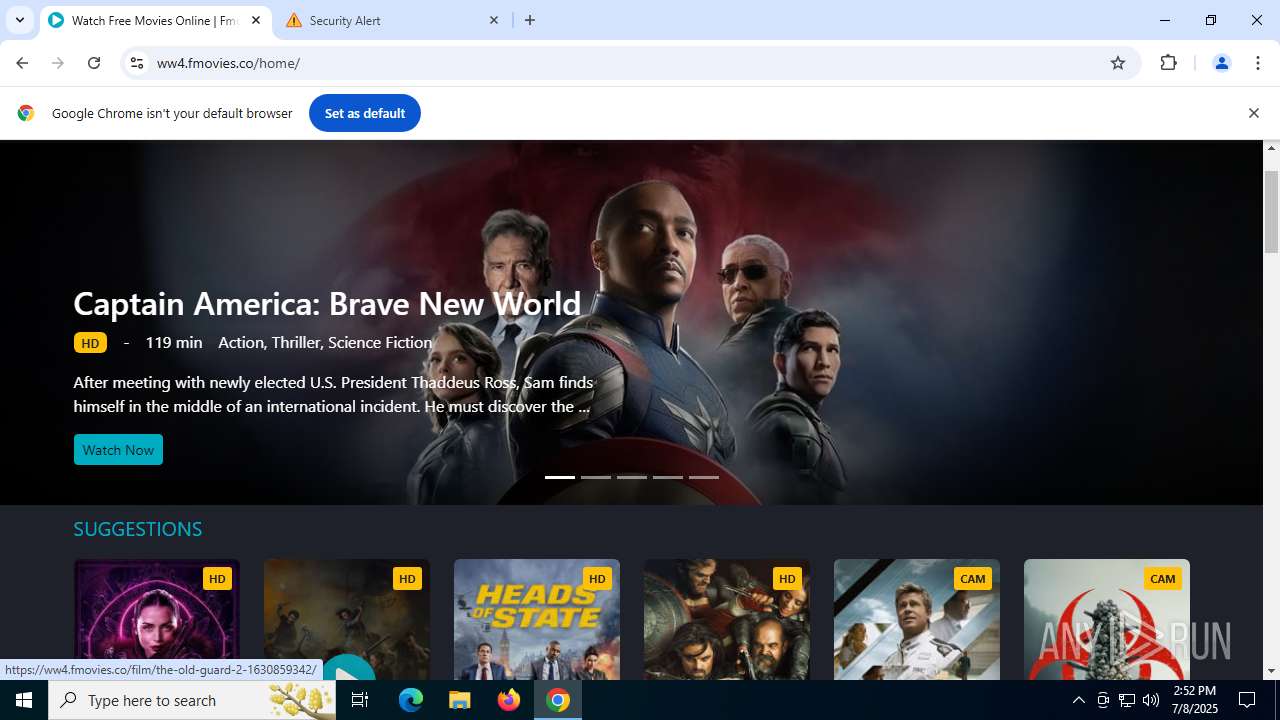Image resolution: width=1280 pixels, height=720 pixels.
Task: Select the Watch Free Movies Online tab
Action: [x=155, y=20]
